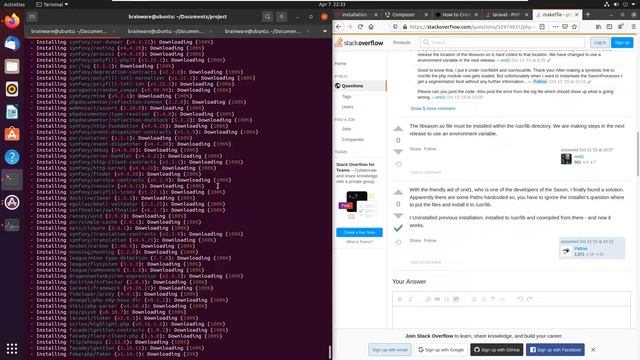This screenshot has height=360, width=640.
Task: Click the Activities button
Action: tap(14, 4)
